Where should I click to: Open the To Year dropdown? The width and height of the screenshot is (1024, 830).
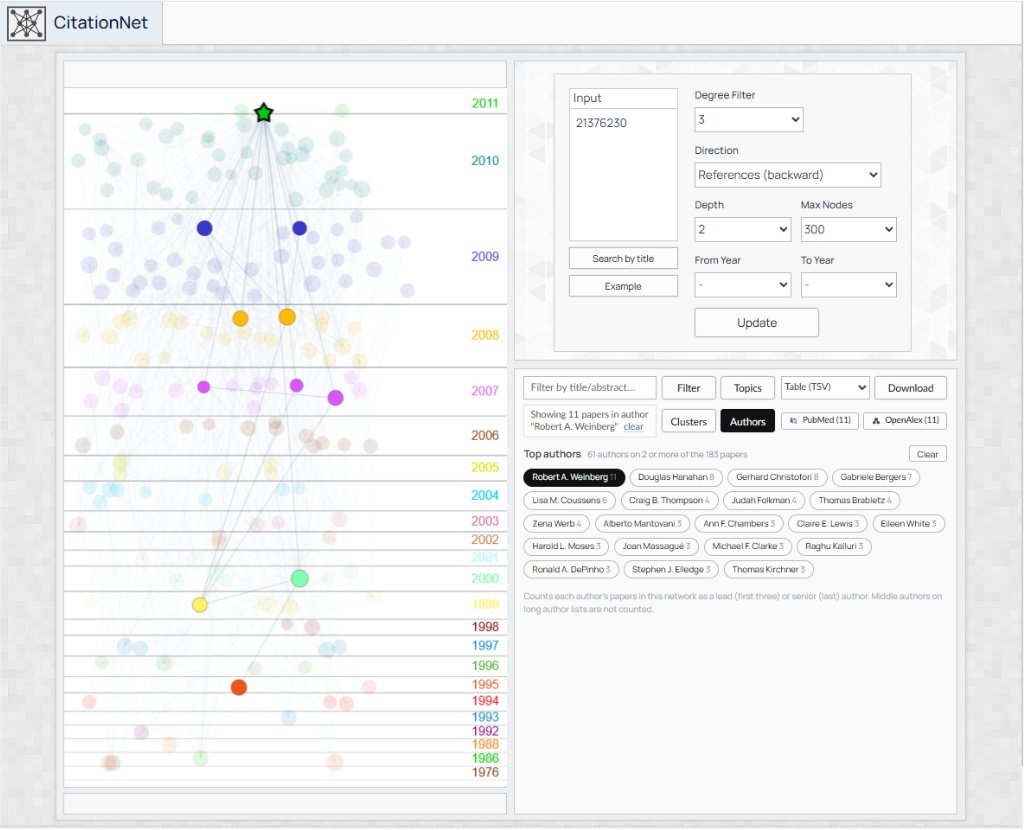pos(848,285)
